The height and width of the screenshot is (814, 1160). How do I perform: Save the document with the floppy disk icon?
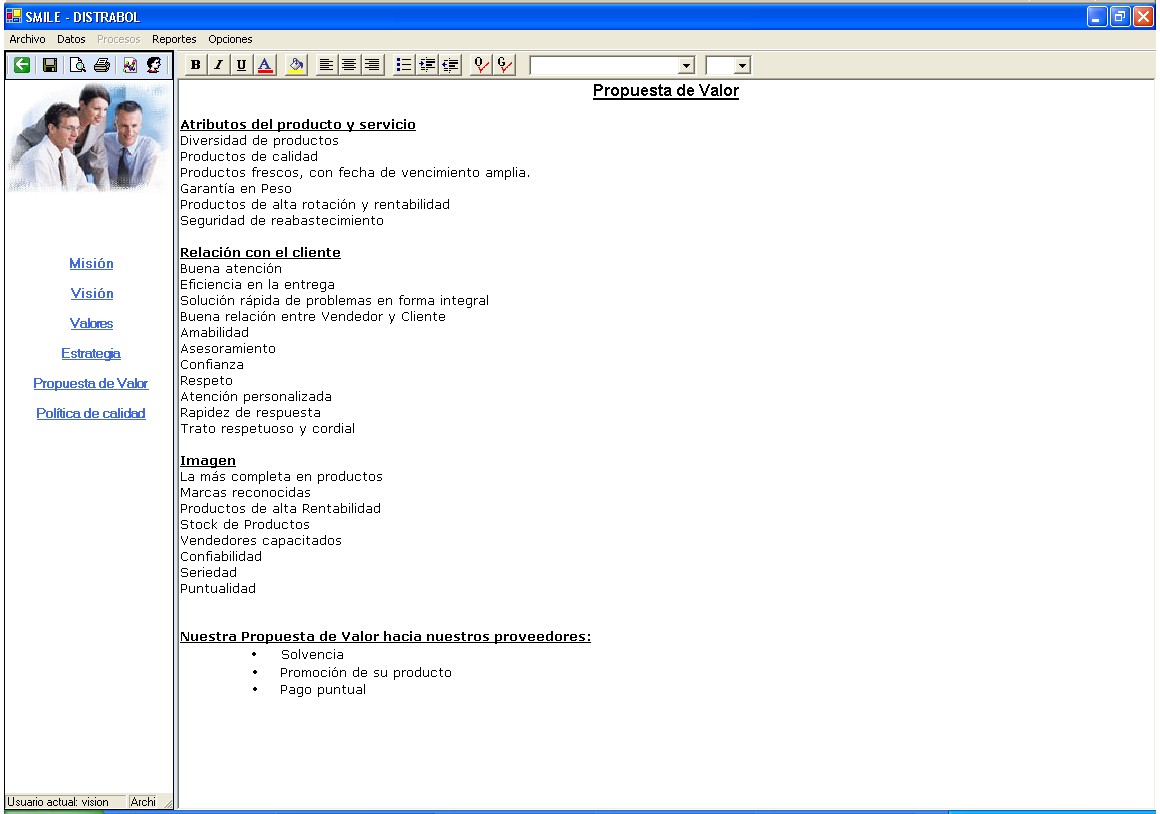(x=49, y=65)
